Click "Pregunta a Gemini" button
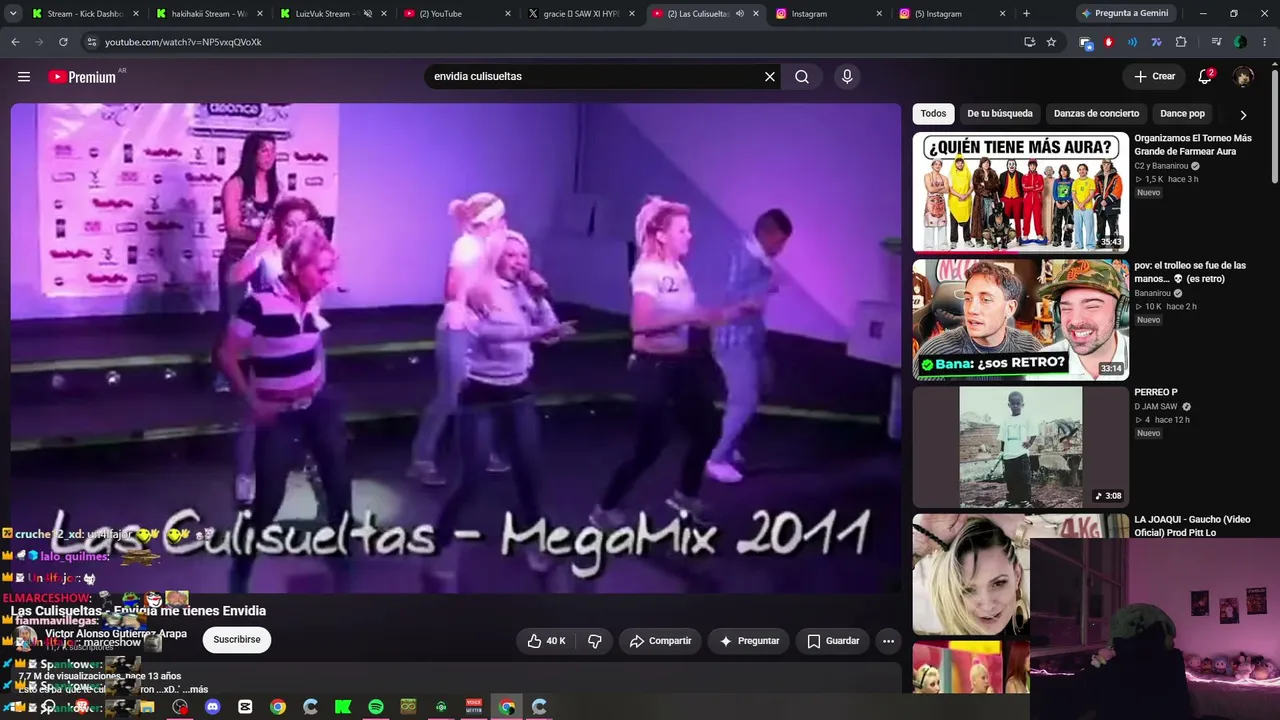The width and height of the screenshot is (1280, 720). pyautogui.click(x=1124, y=14)
